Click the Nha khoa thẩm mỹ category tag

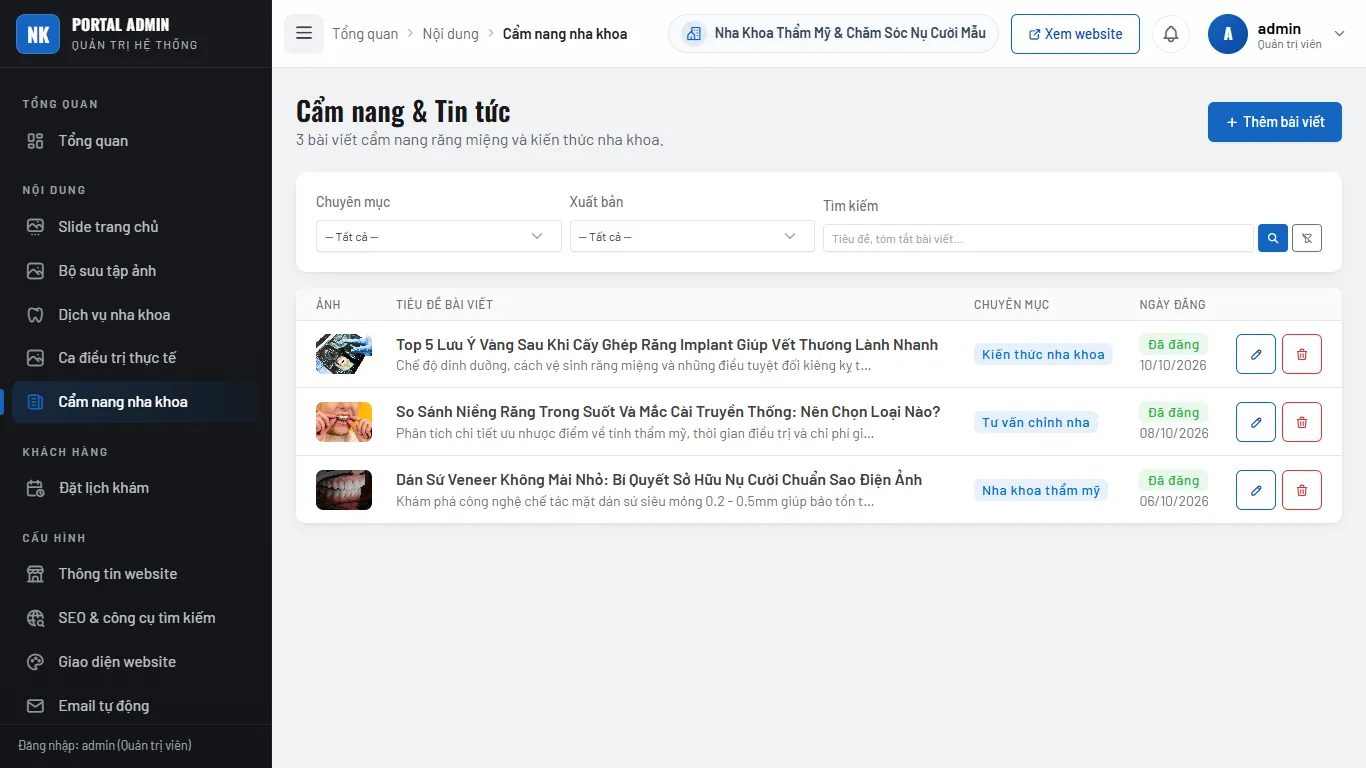pos(1041,490)
